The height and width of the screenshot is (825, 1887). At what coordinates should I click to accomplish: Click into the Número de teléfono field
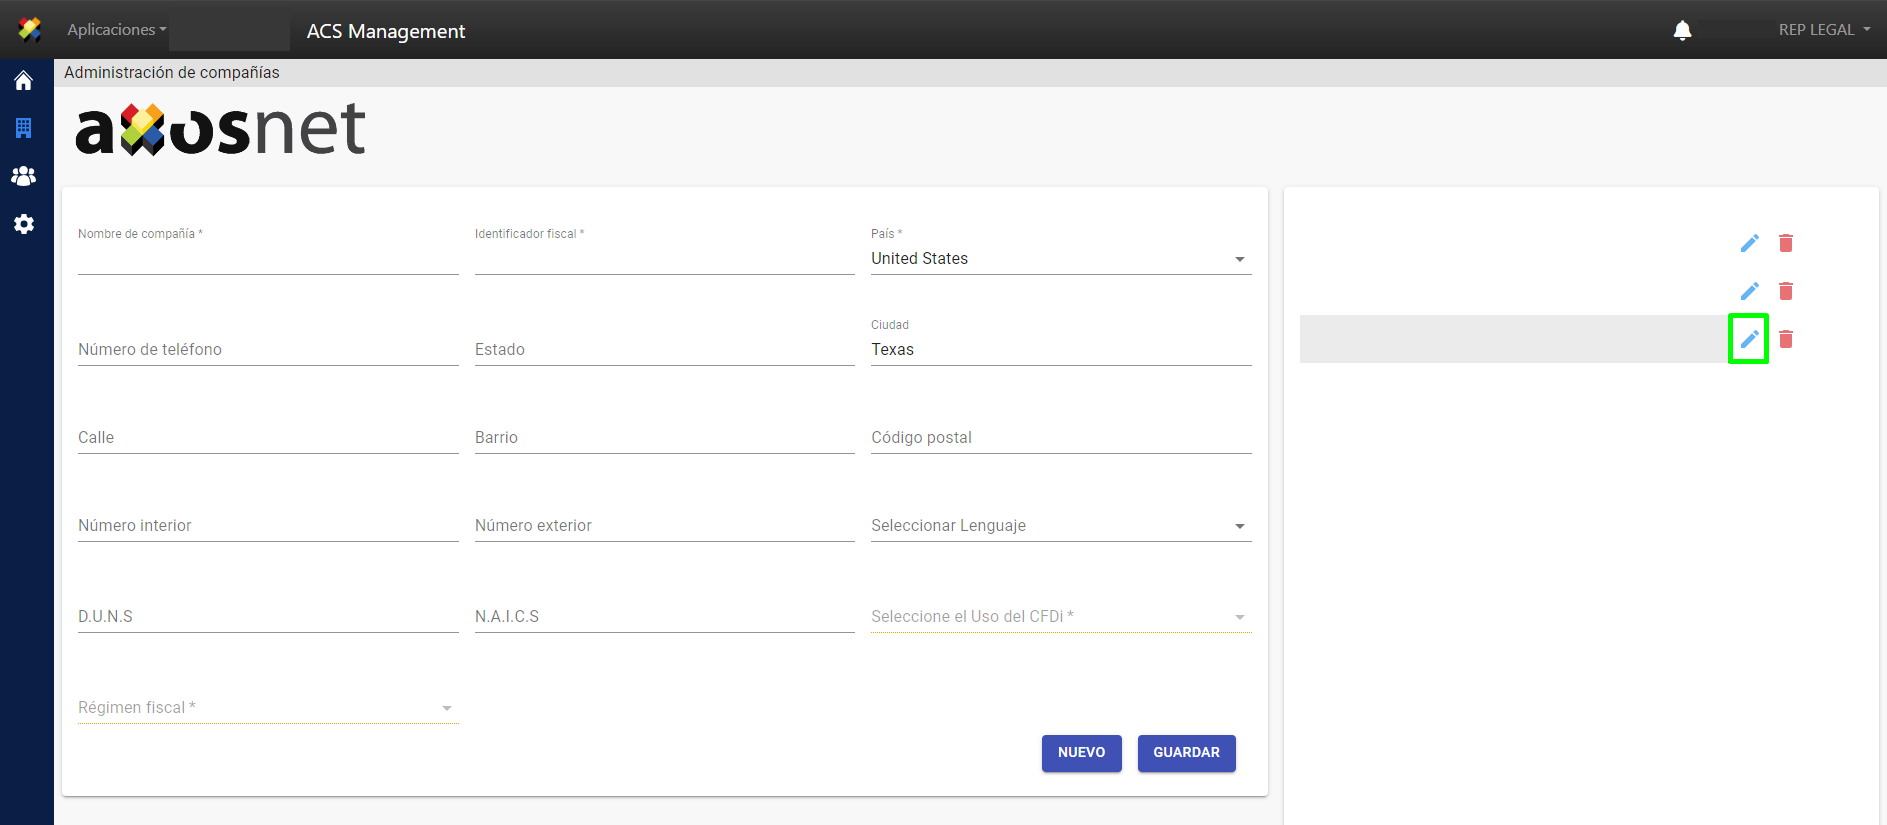coord(267,350)
